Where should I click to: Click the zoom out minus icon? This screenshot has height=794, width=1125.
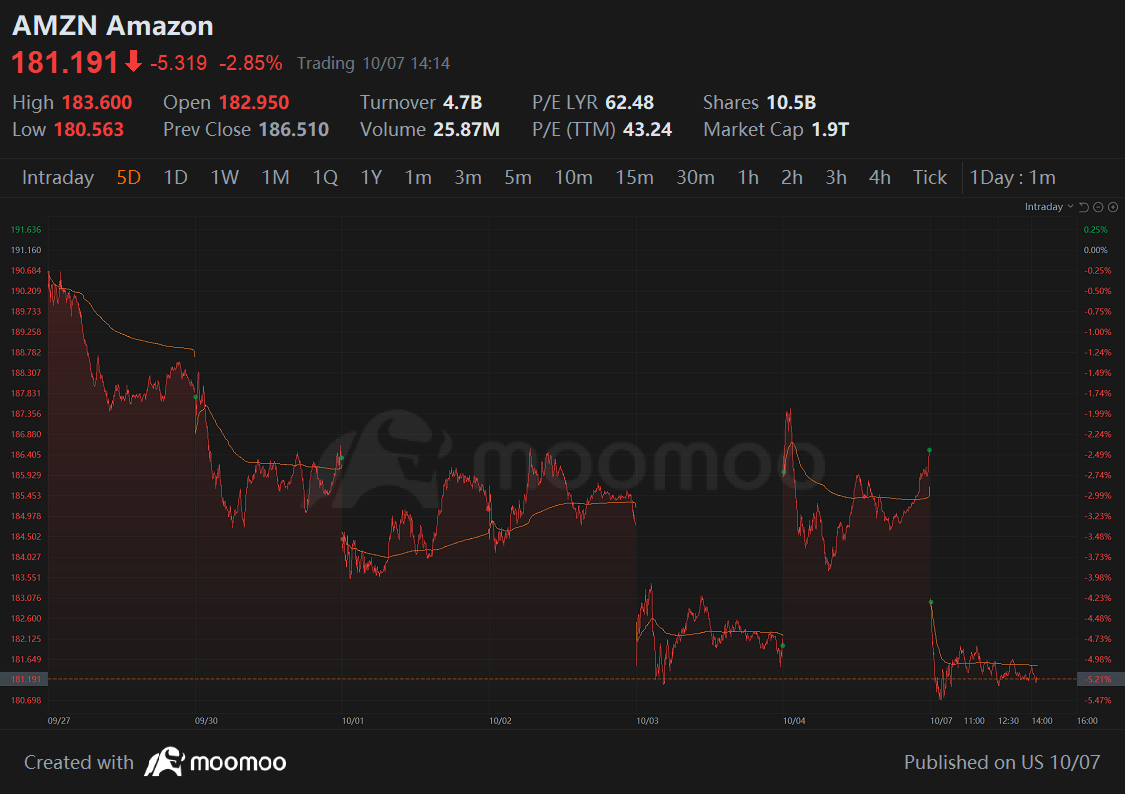1098,207
